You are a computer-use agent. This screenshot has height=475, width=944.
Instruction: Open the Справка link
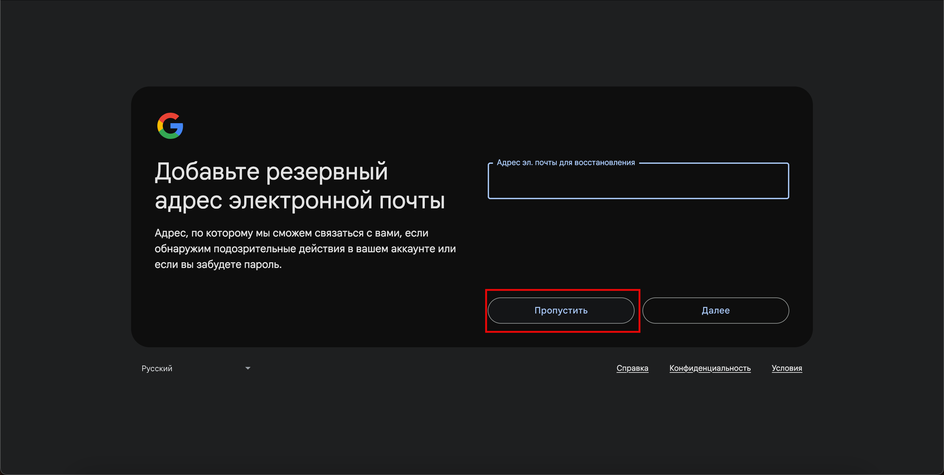point(632,368)
